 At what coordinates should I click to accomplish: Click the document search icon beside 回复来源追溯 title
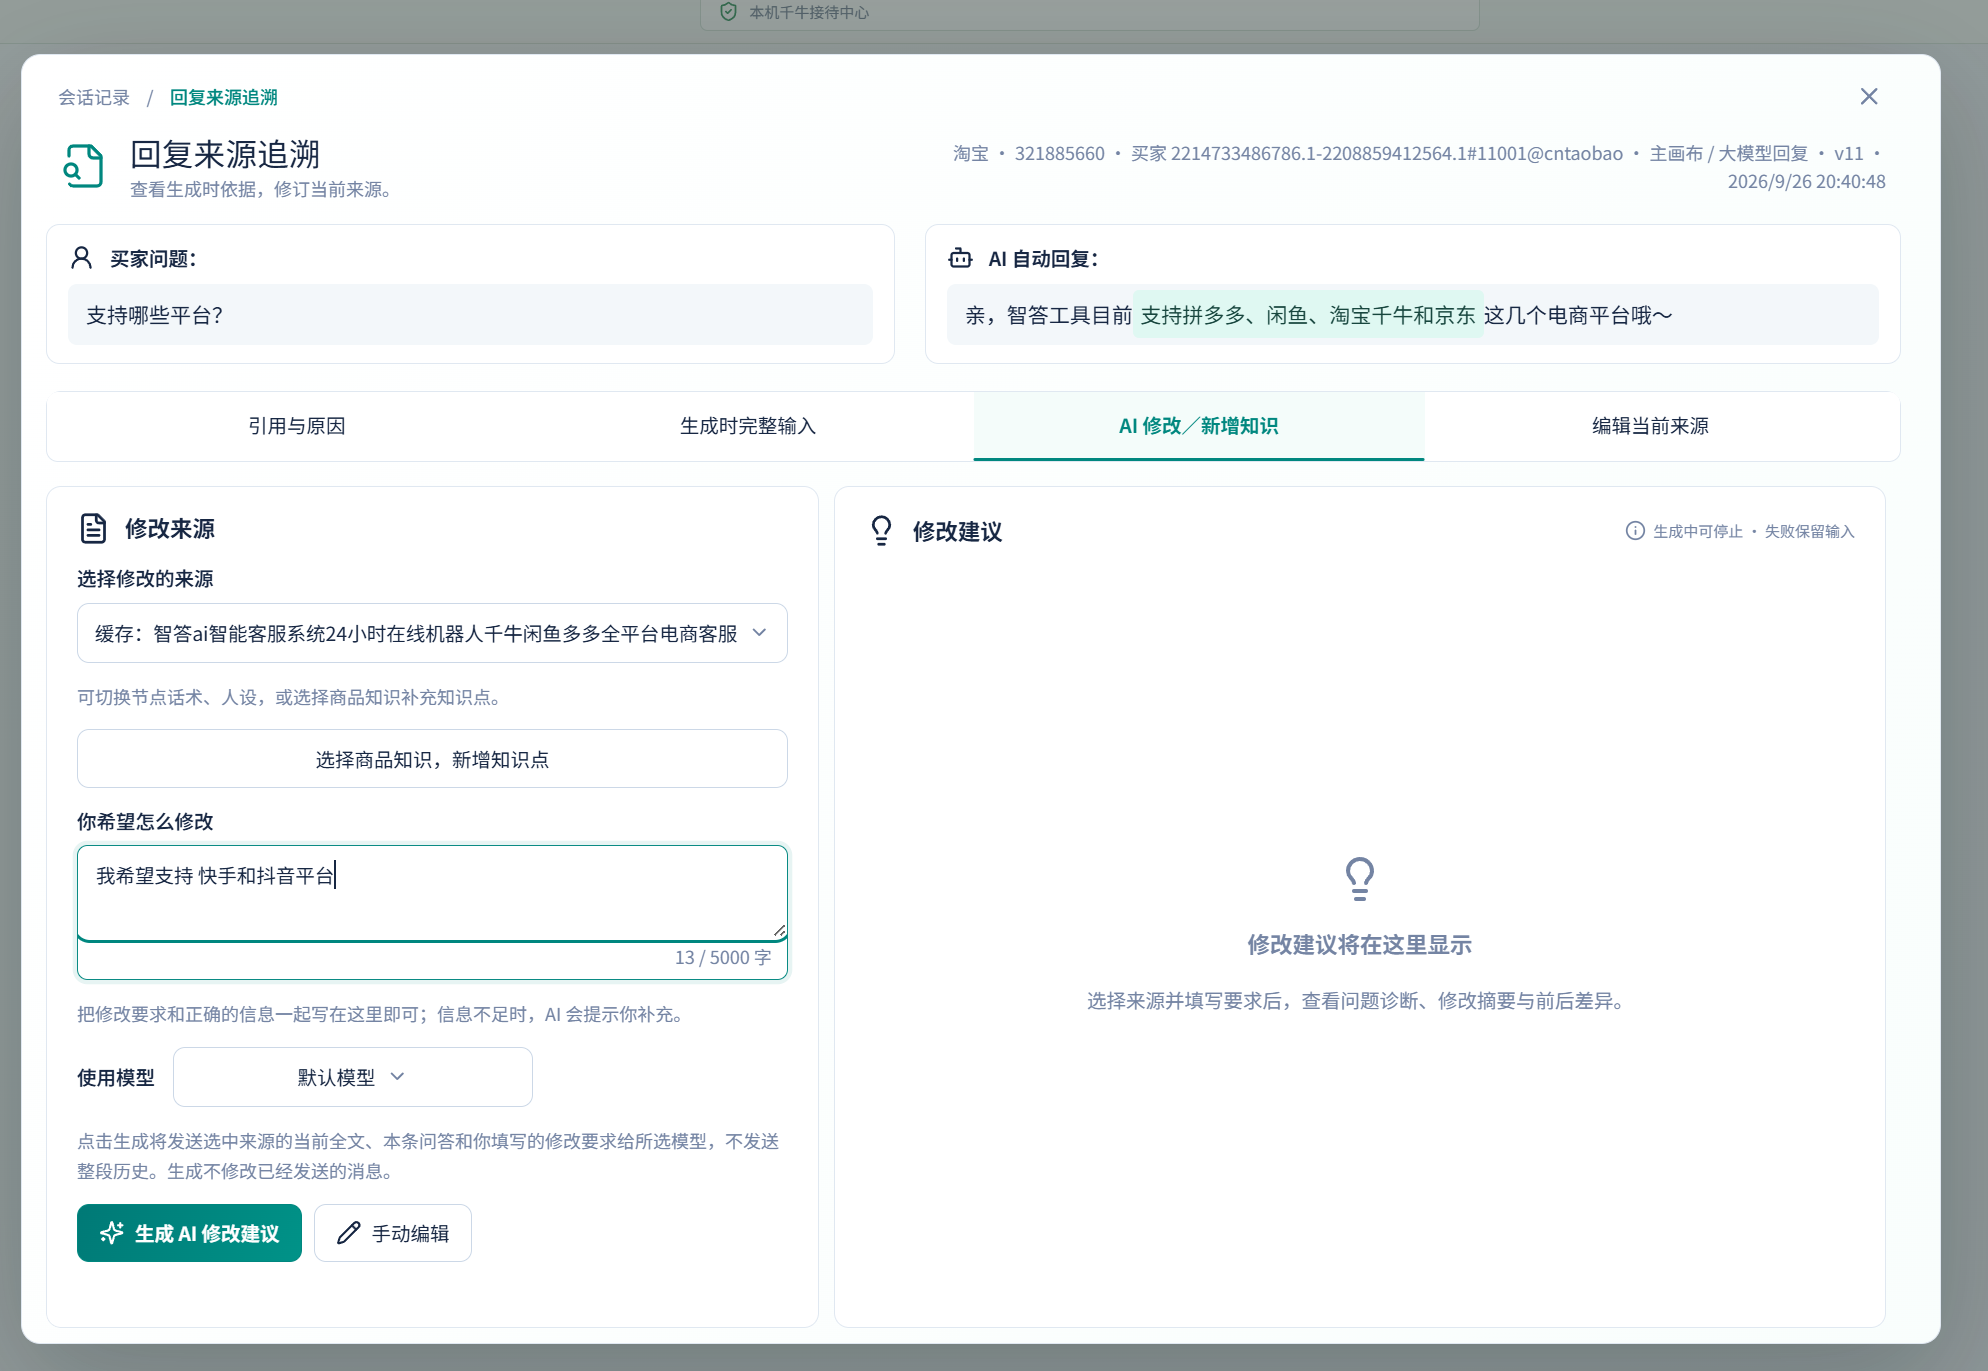coord(84,166)
